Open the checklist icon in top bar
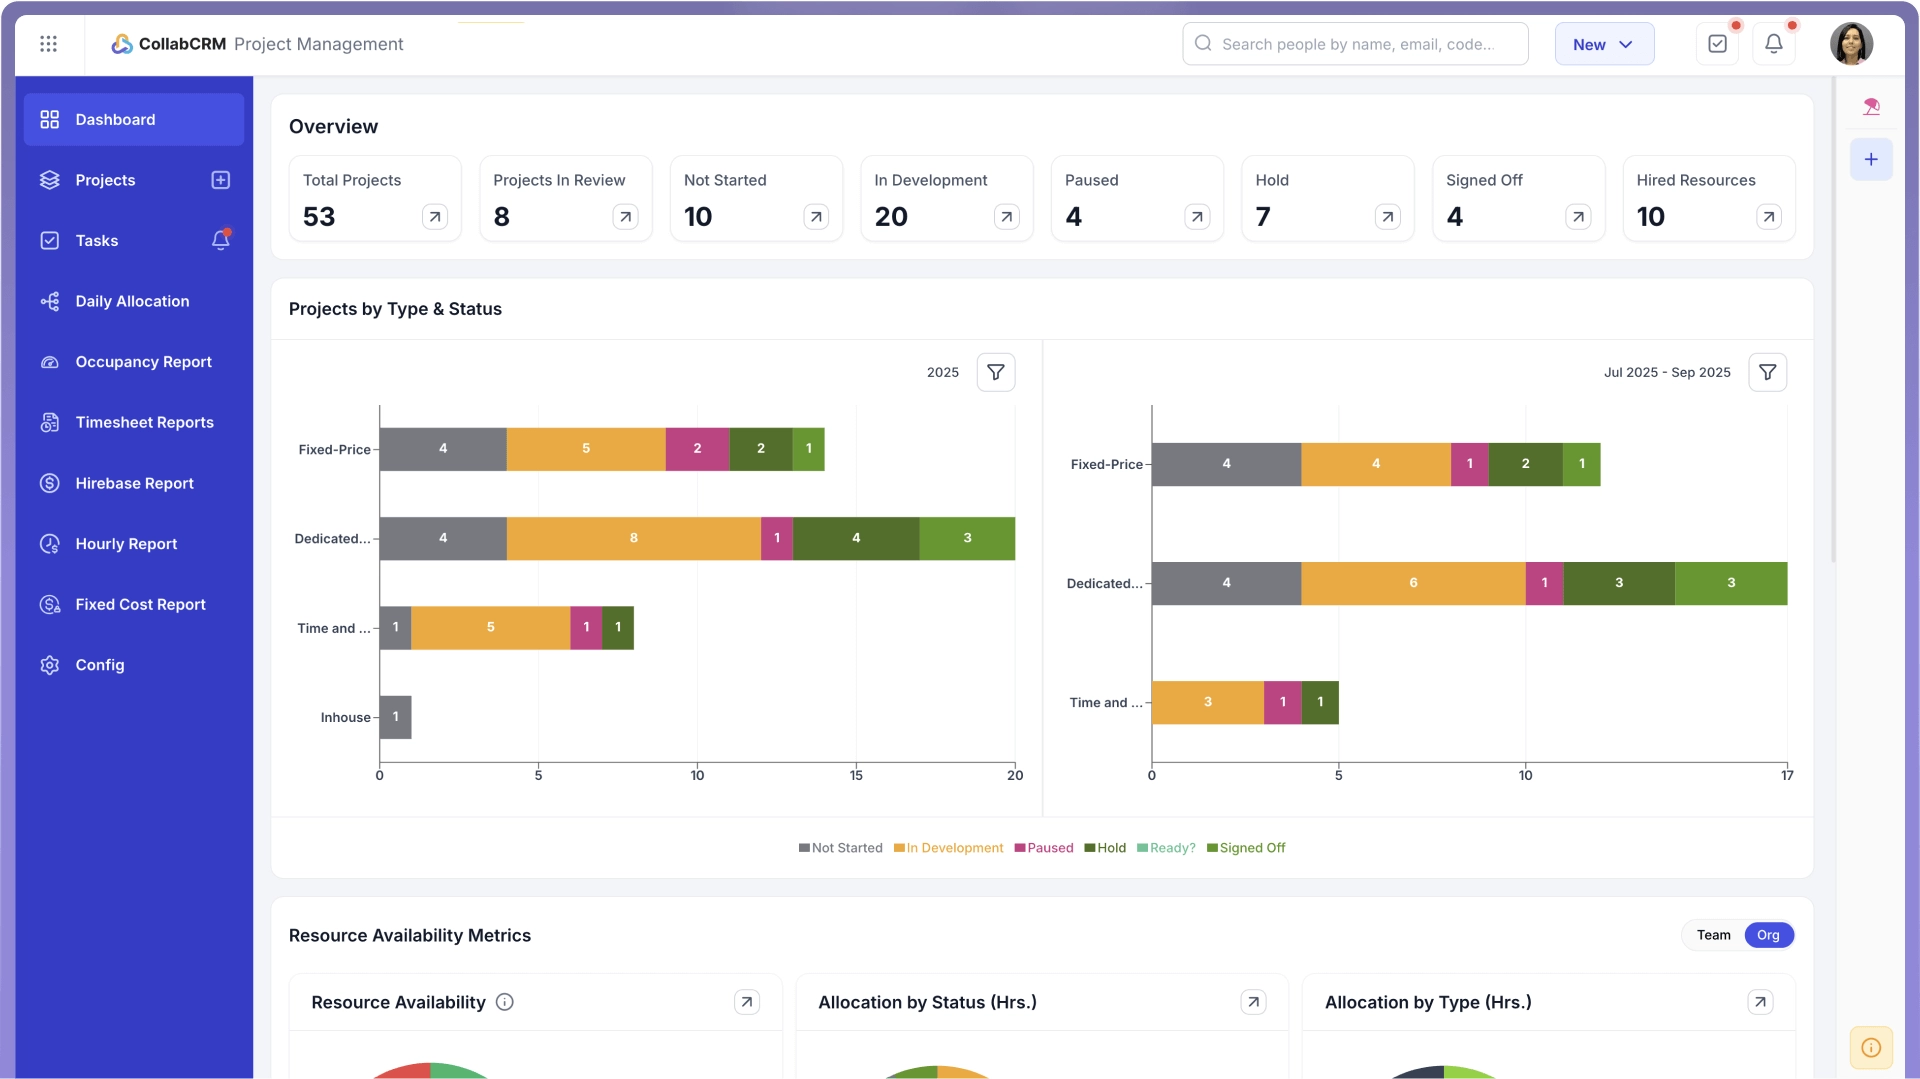 1717,44
